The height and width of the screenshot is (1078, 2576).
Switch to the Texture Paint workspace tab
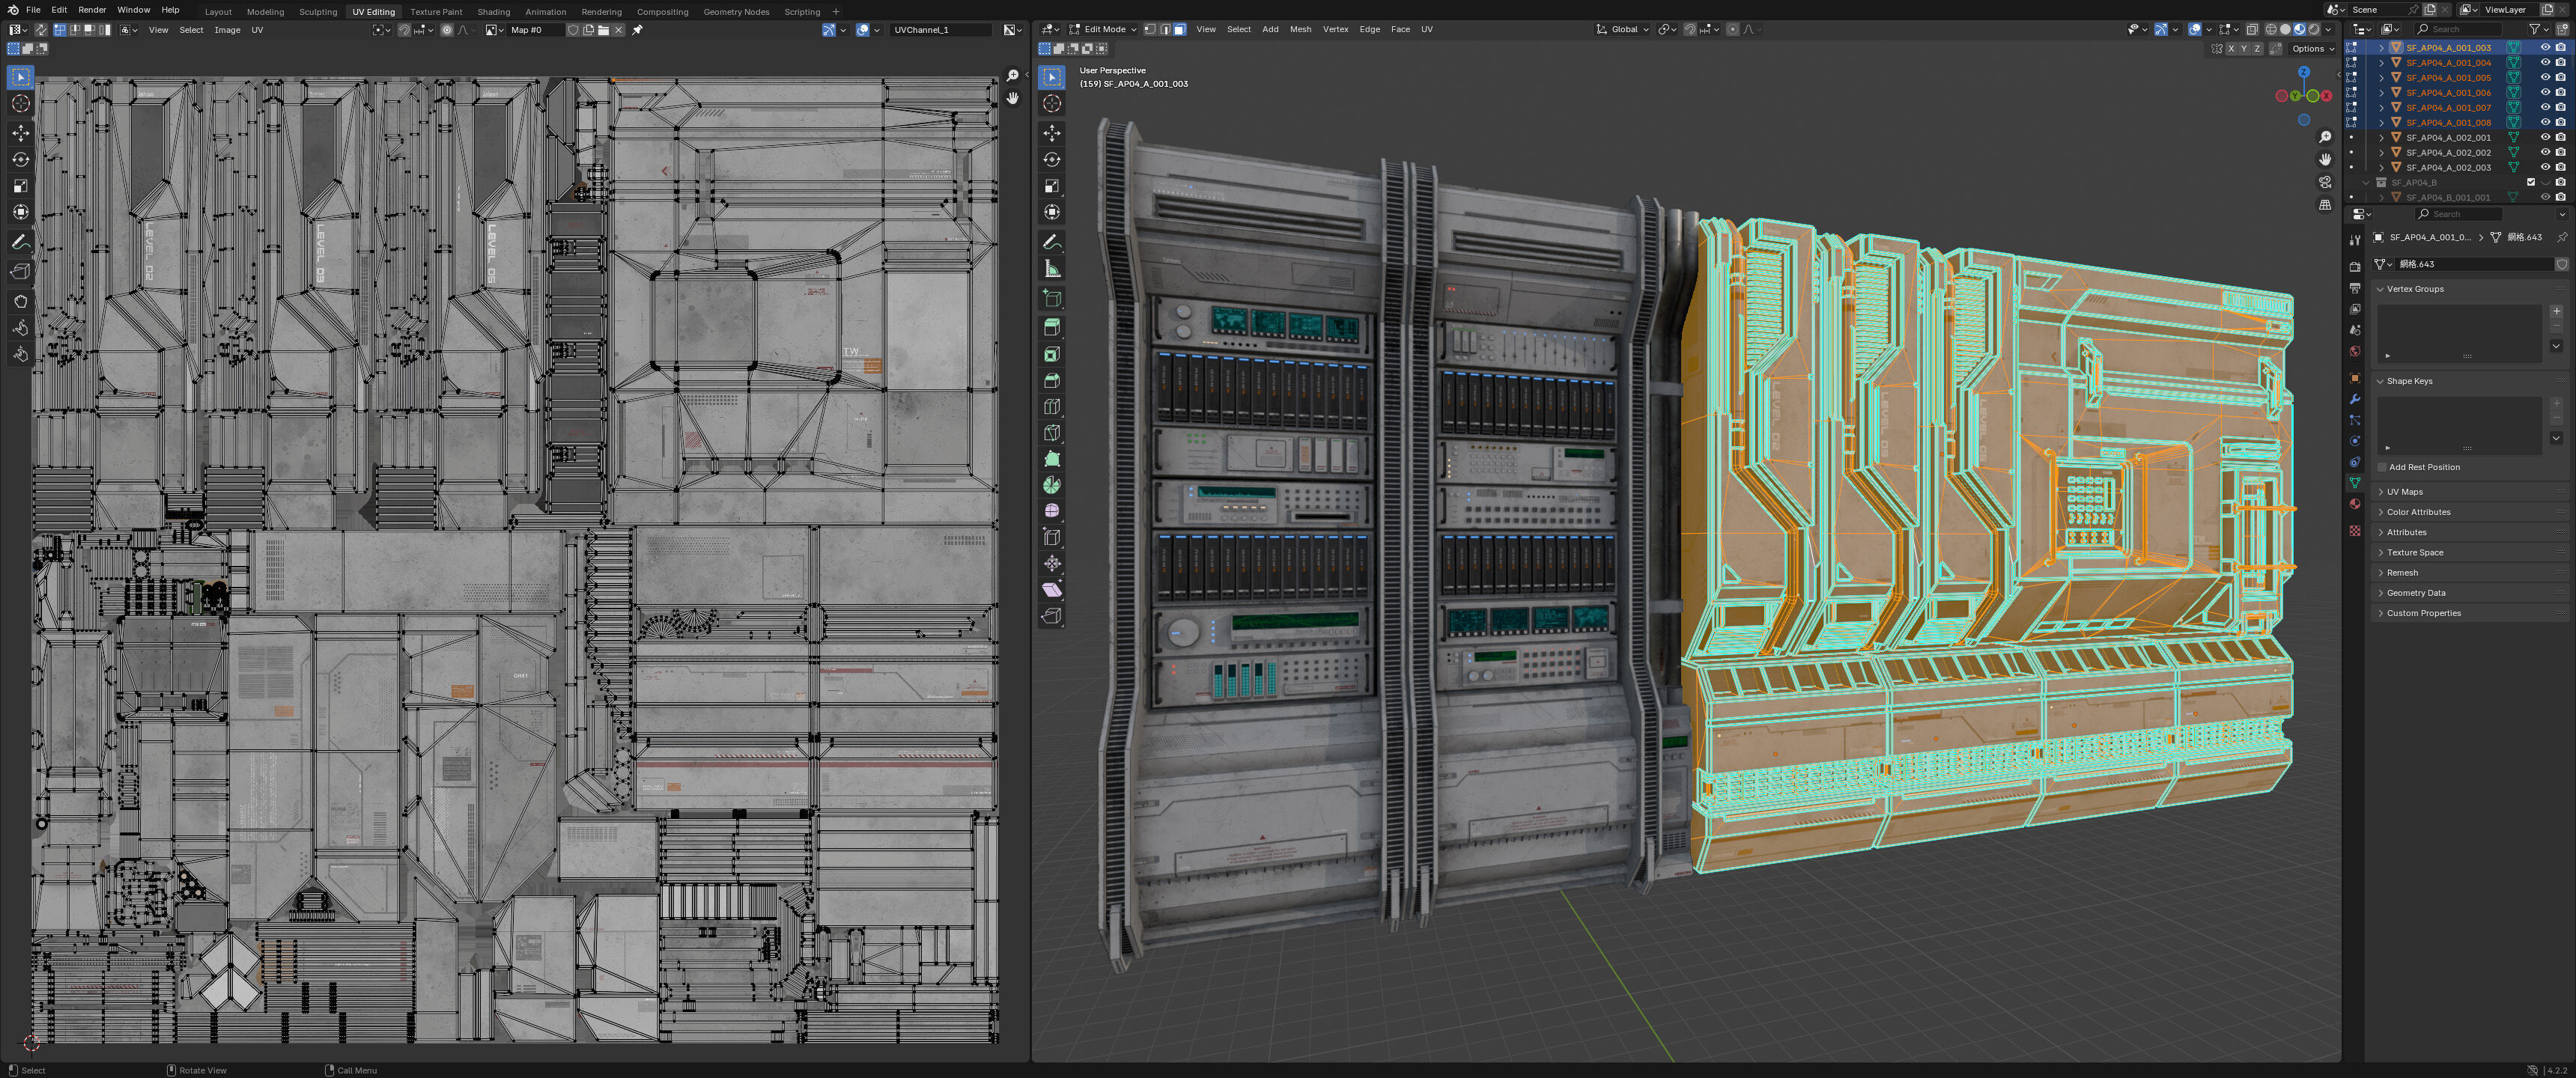pos(436,12)
